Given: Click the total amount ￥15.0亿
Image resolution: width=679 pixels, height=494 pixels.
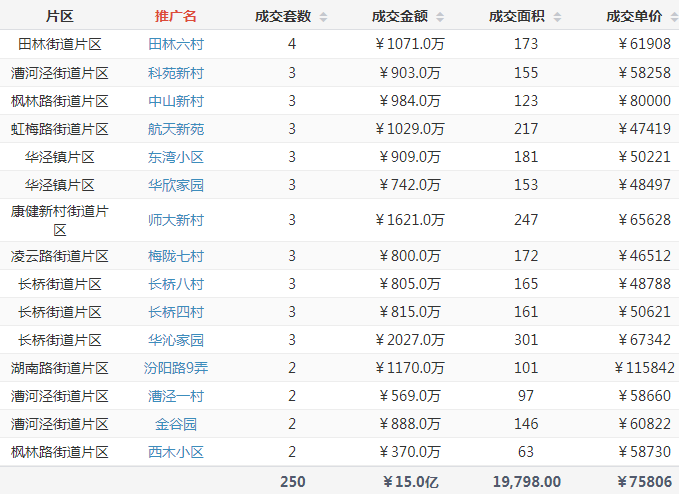Looking at the screenshot, I should [x=411, y=482].
